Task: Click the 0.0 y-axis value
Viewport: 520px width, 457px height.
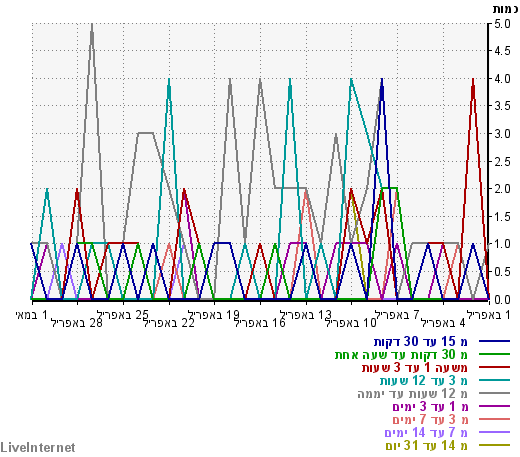Action: [503, 299]
